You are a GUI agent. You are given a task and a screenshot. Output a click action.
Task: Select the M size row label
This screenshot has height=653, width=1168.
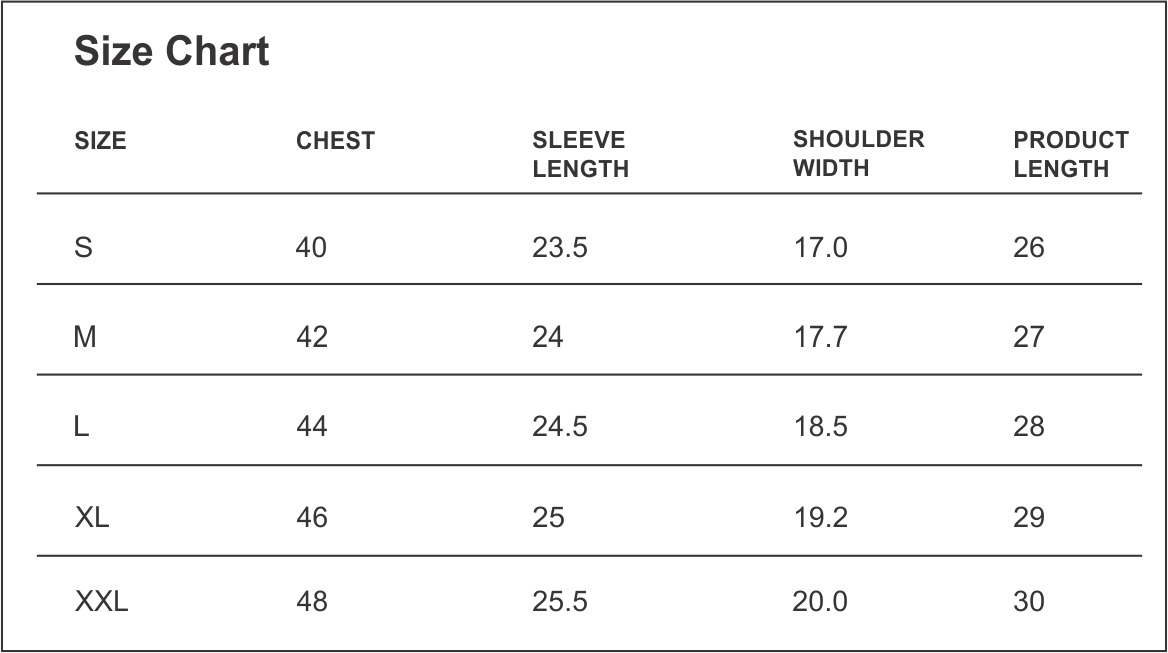[85, 337]
